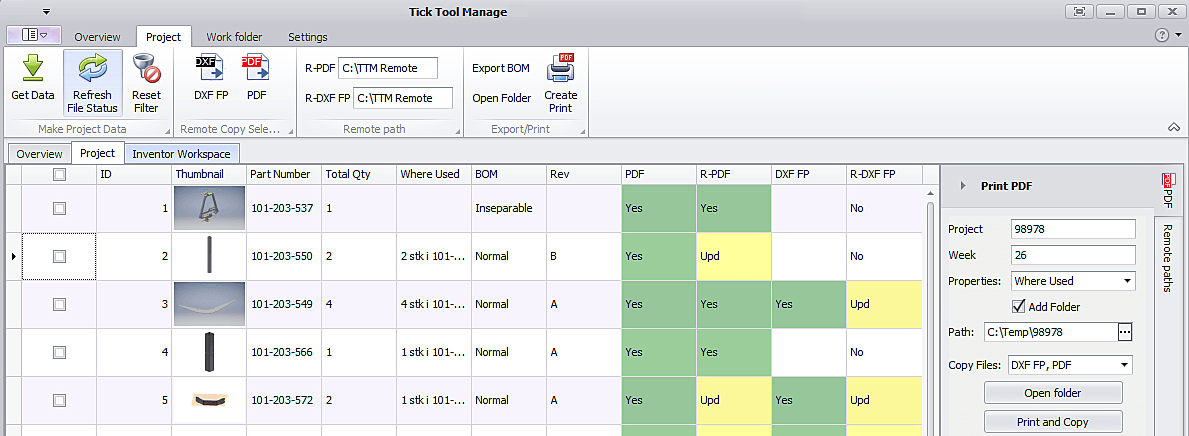Click the Reset Filter funnel icon
The height and width of the screenshot is (436, 1189).
(x=146, y=69)
